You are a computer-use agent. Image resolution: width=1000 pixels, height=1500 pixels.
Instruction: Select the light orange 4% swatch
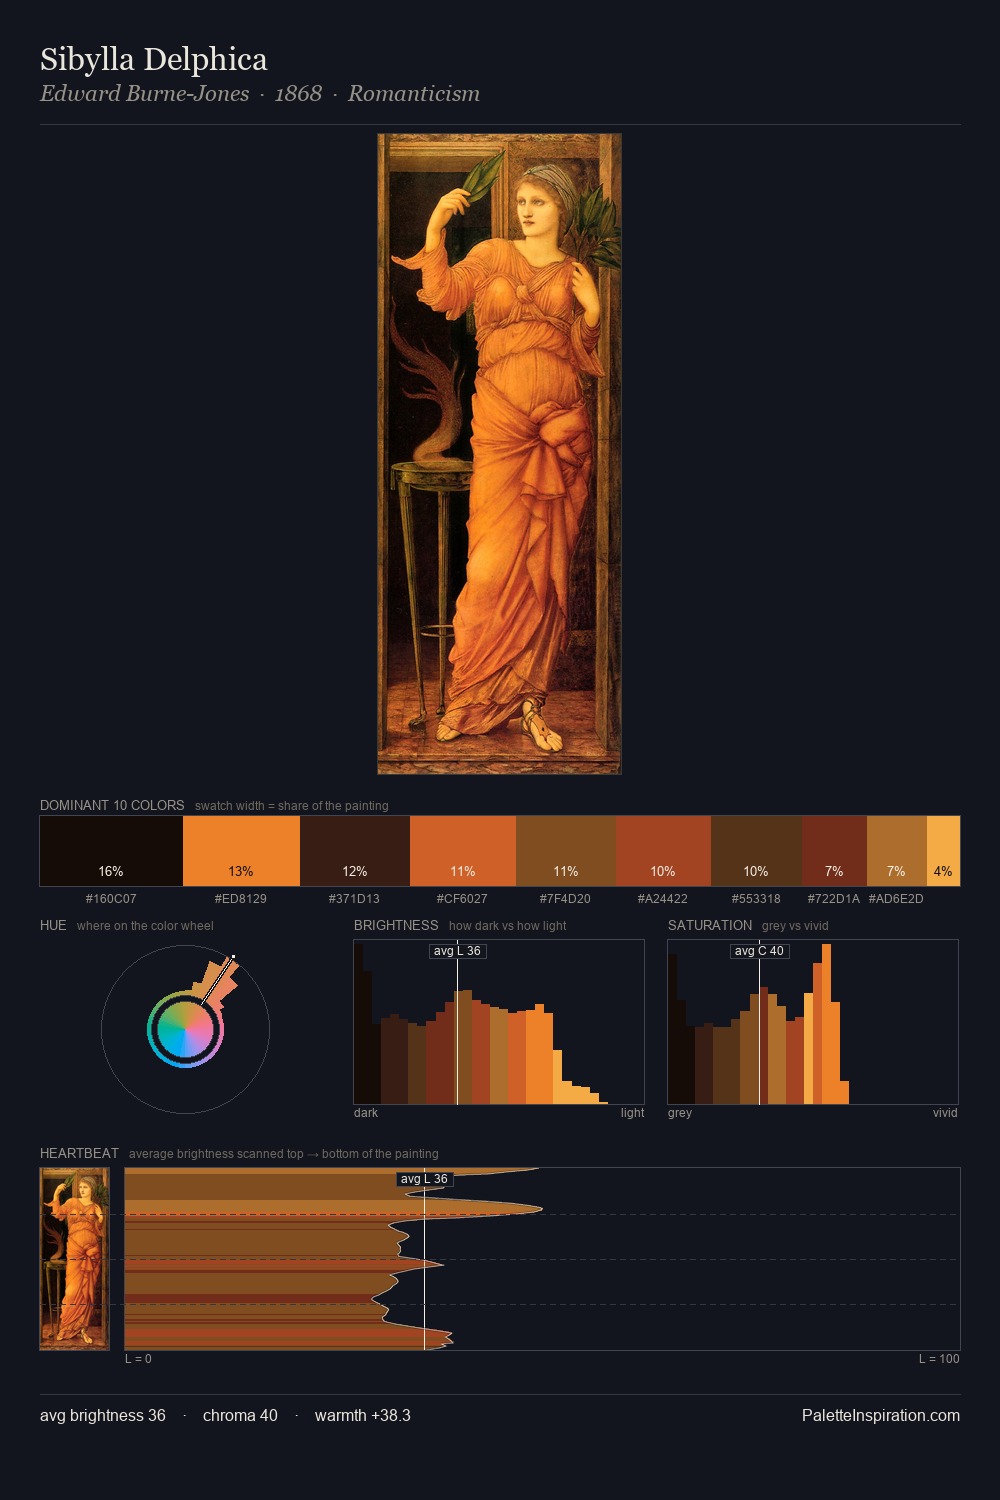943,851
